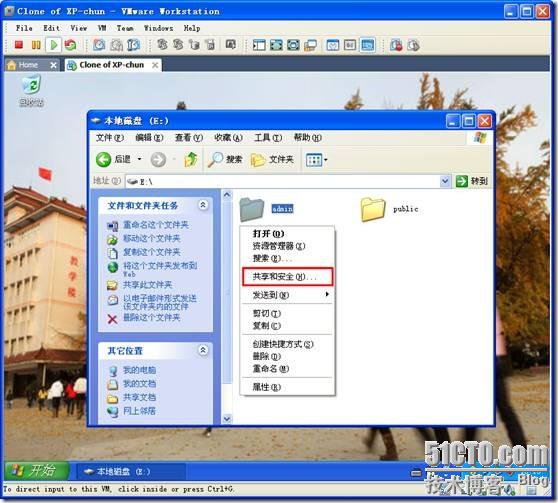The width and height of the screenshot is (558, 503).
Task: Open VMware Edit menu
Action: pos(51,28)
